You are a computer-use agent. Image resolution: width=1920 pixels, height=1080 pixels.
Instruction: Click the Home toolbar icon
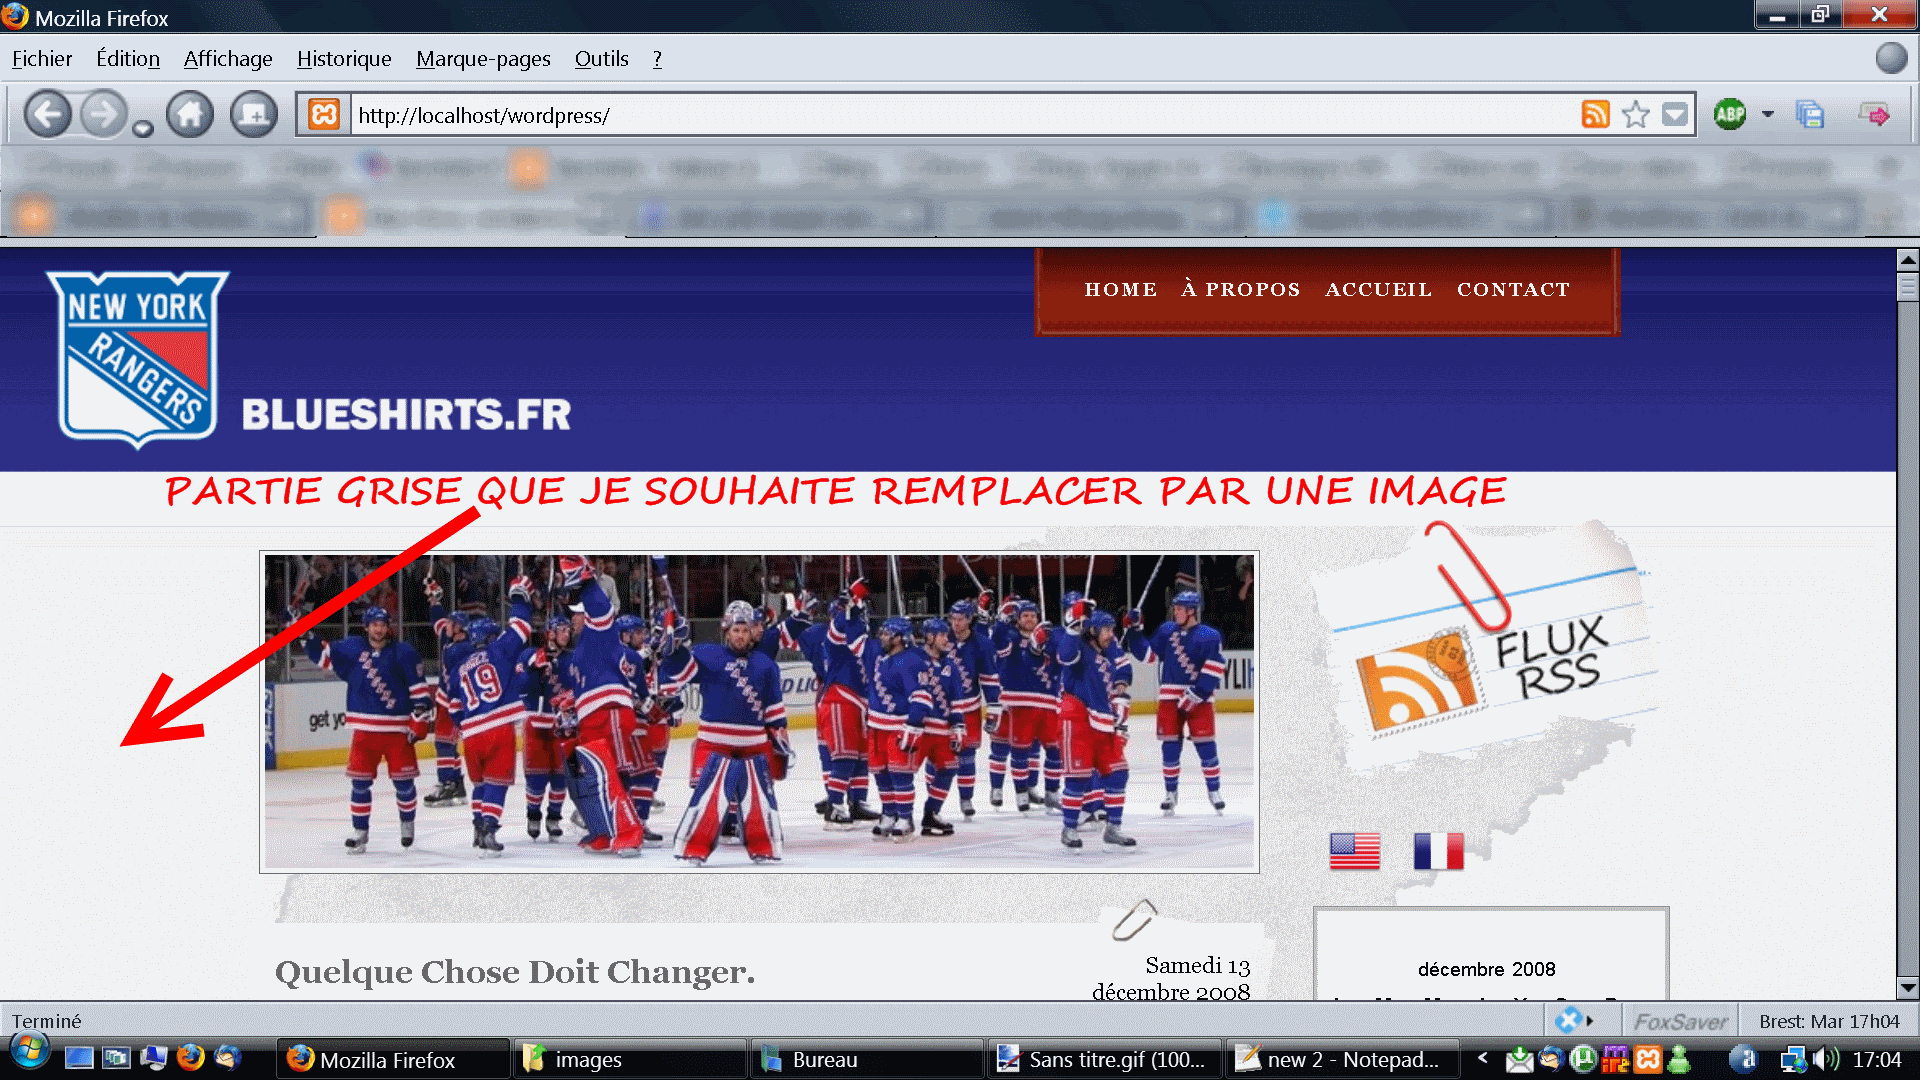coord(190,115)
